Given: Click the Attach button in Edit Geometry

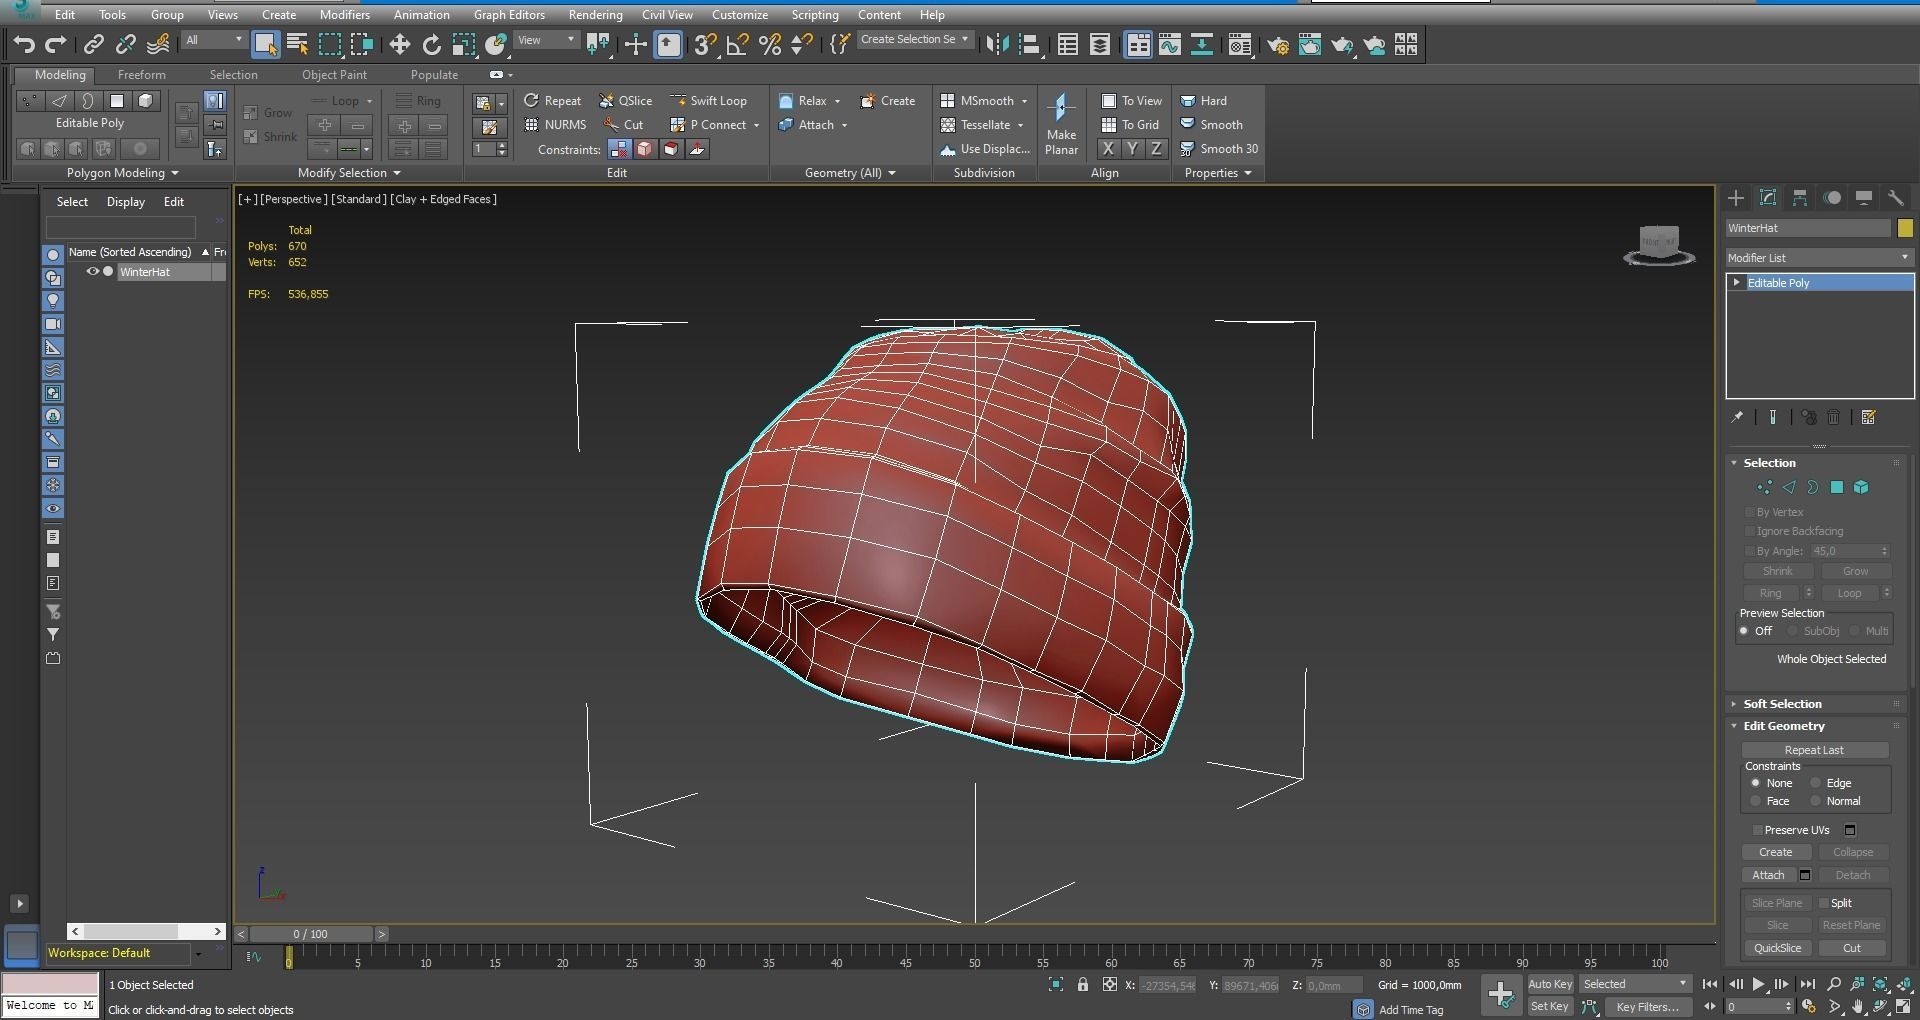Looking at the screenshot, I should [1768, 875].
